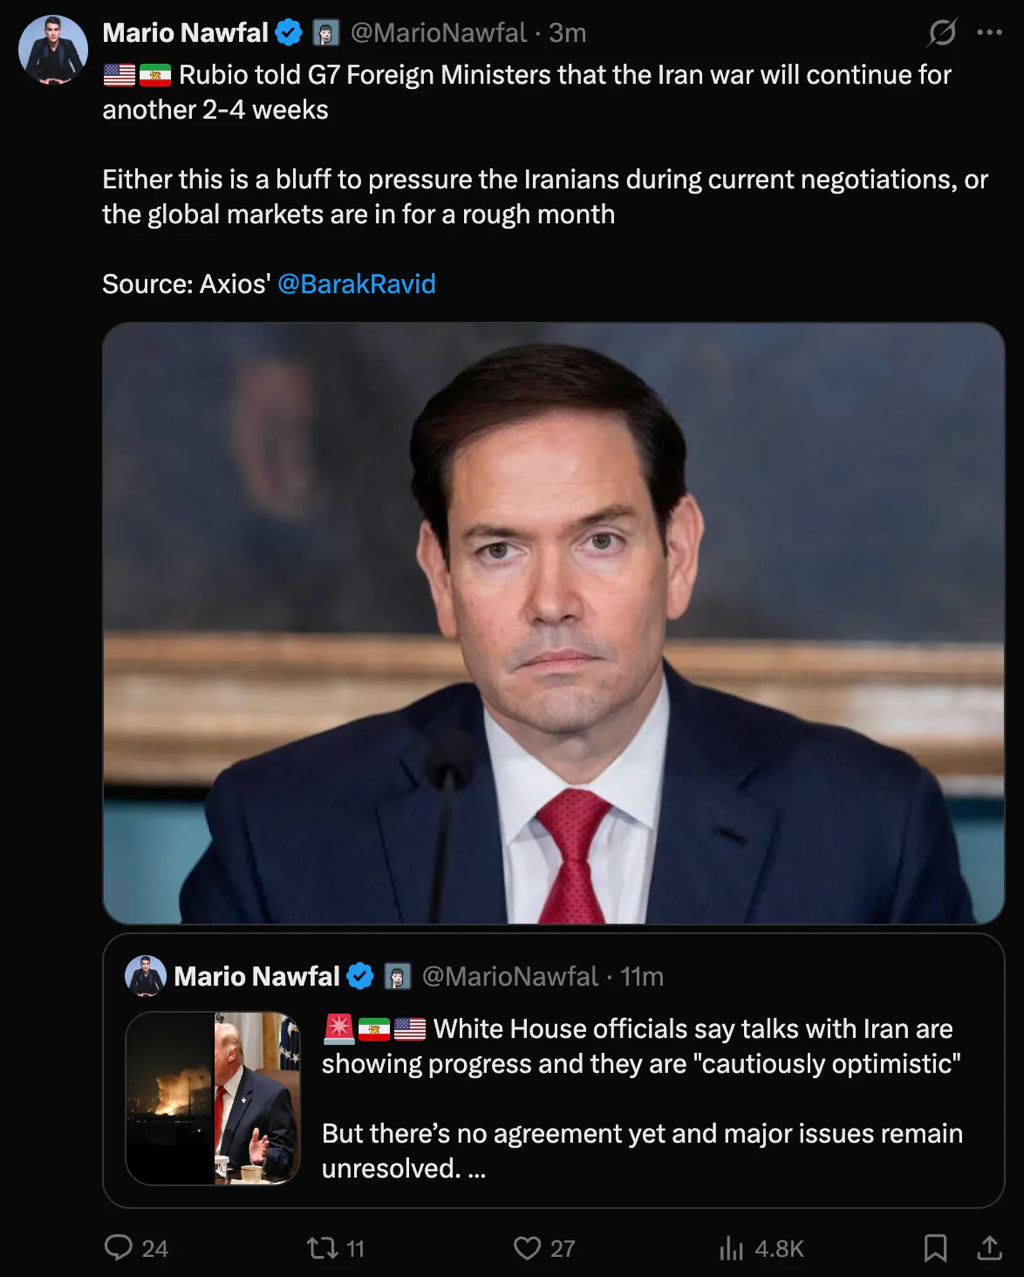Click the @MarioNawfal handle on main post
Viewport: 1024px width, 1277px height.
pos(438,33)
